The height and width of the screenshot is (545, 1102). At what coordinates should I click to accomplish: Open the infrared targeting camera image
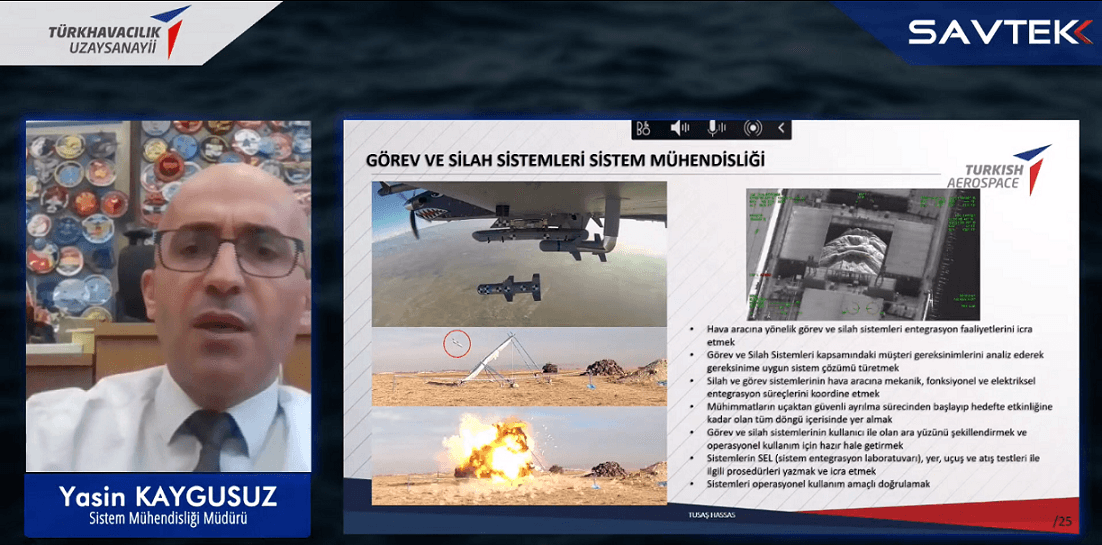click(x=863, y=254)
